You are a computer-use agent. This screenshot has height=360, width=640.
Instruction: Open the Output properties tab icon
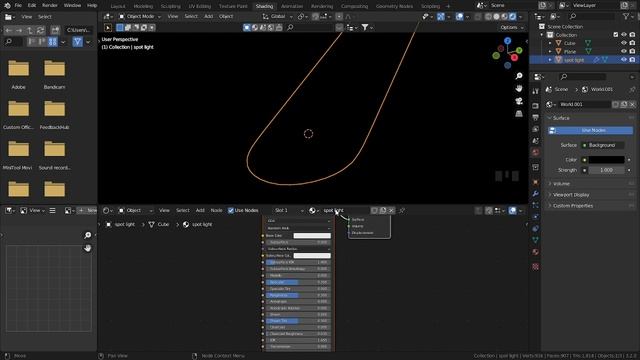pos(536,118)
